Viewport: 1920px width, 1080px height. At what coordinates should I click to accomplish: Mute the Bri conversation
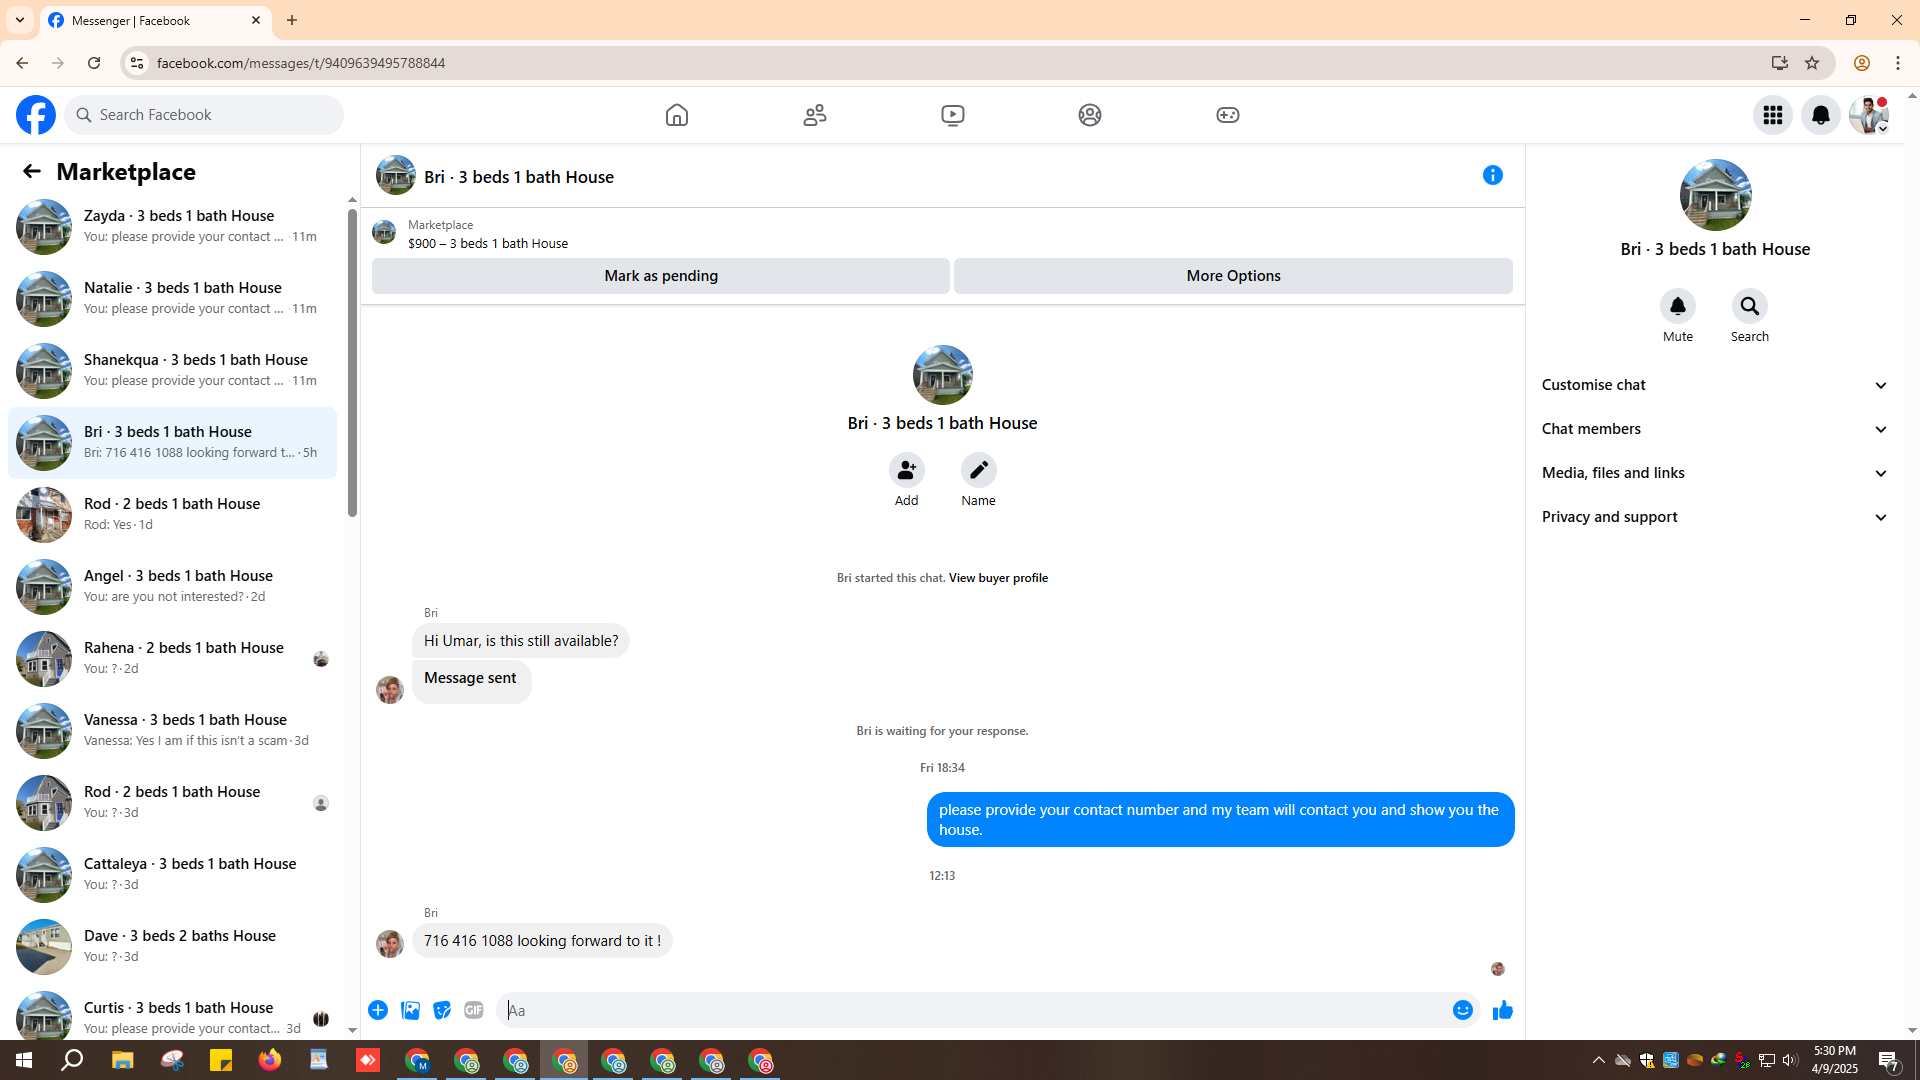tap(1678, 306)
